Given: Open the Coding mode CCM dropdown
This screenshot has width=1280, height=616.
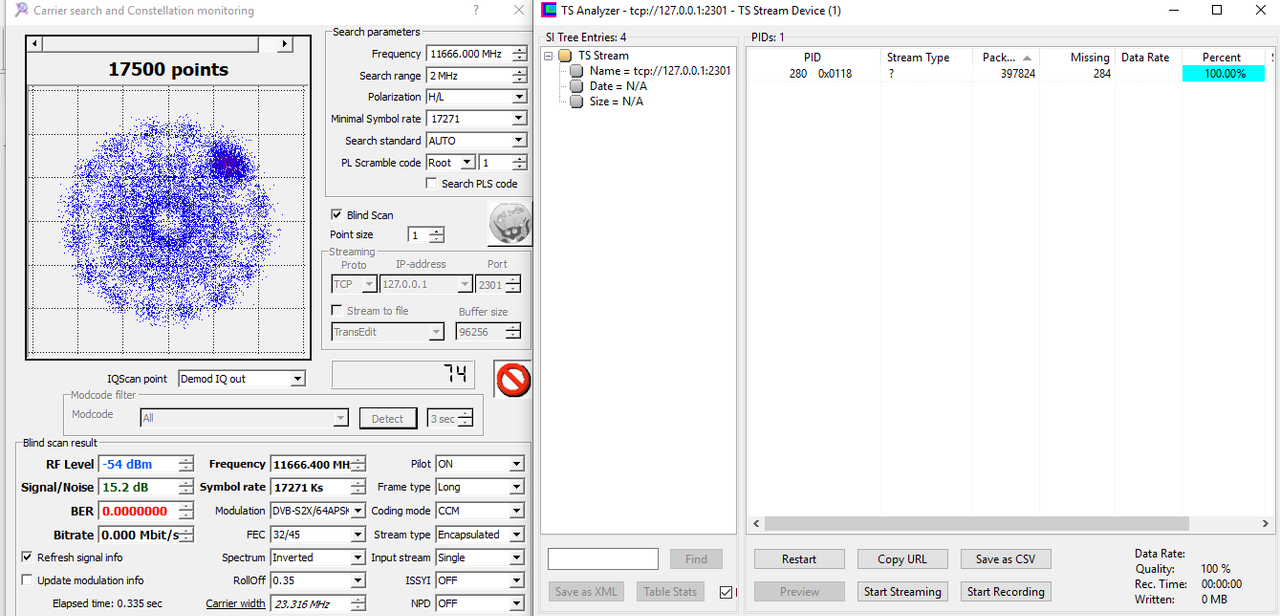Looking at the screenshot, I should pos(479,511).
